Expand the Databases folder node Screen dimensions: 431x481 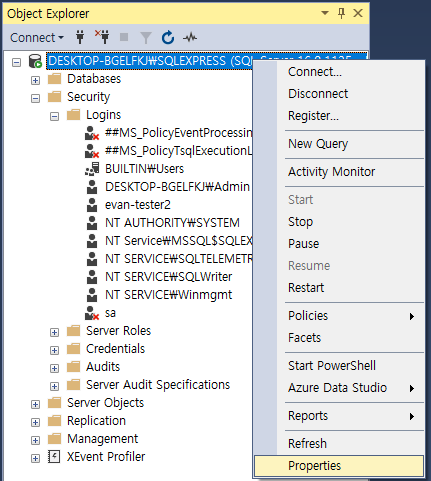point(35,80)
